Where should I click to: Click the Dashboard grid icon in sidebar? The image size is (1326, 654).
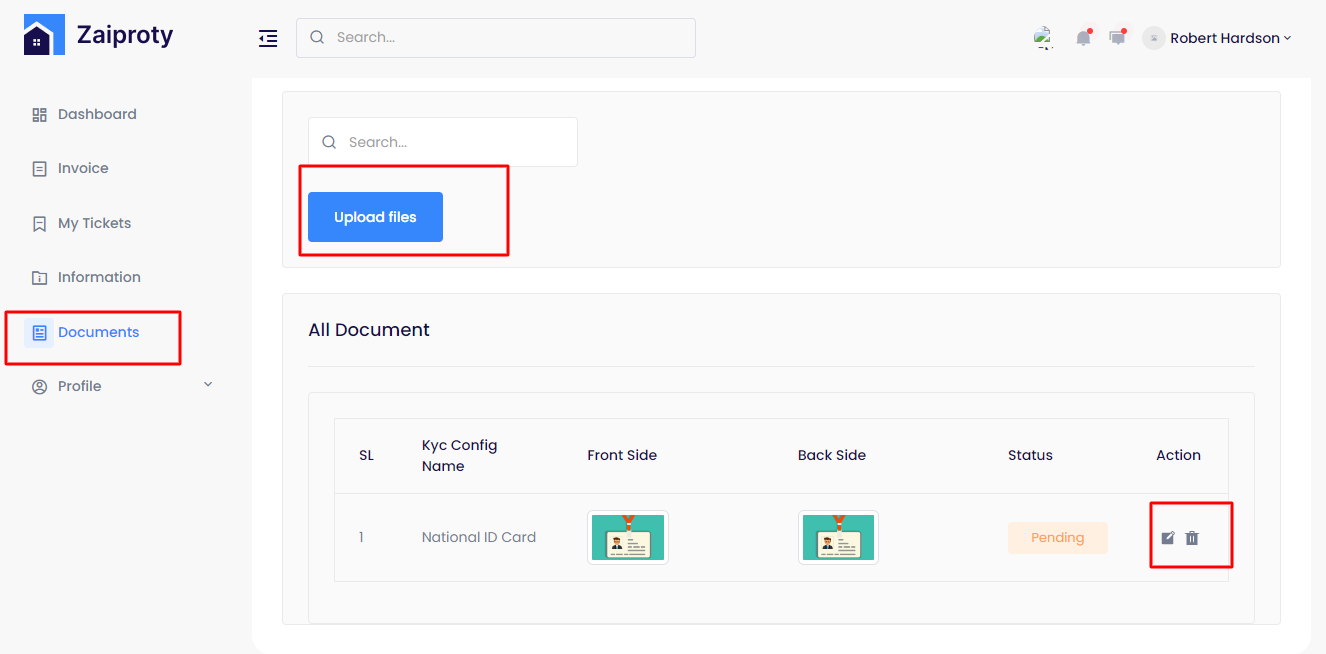point(40,115)
